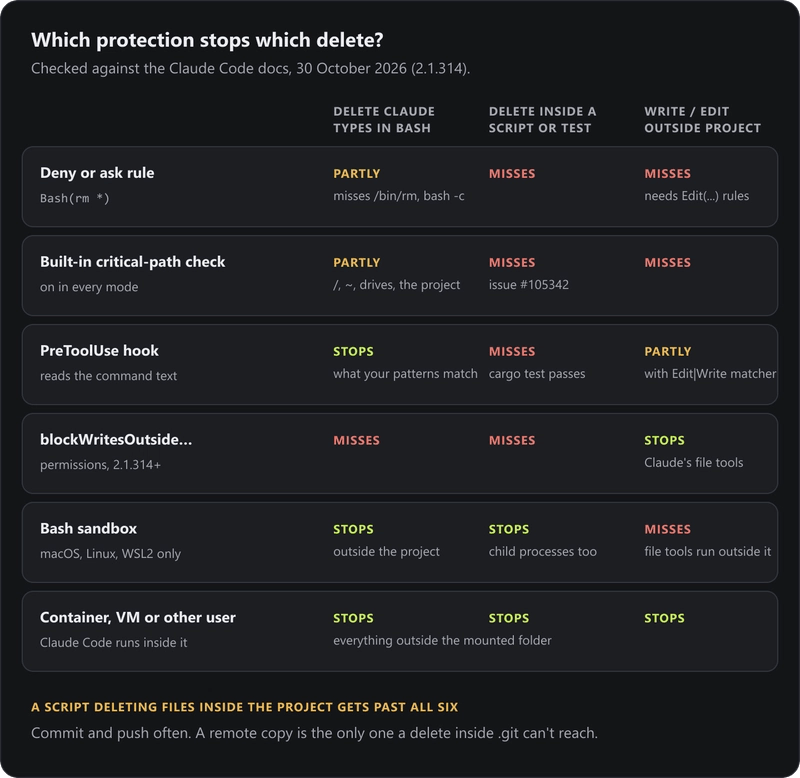Image resolution: width=800 pixels, height=778 pixels.
Task: Select 'Container, VM or other user' row title
Action: coord(138,617)
